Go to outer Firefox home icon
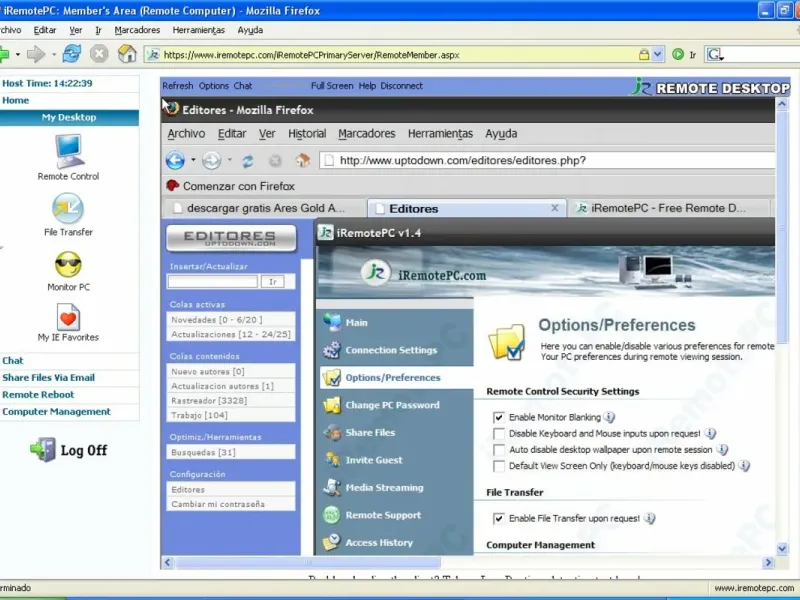Viewport: 800px width, 600px height. pos(127,54)
